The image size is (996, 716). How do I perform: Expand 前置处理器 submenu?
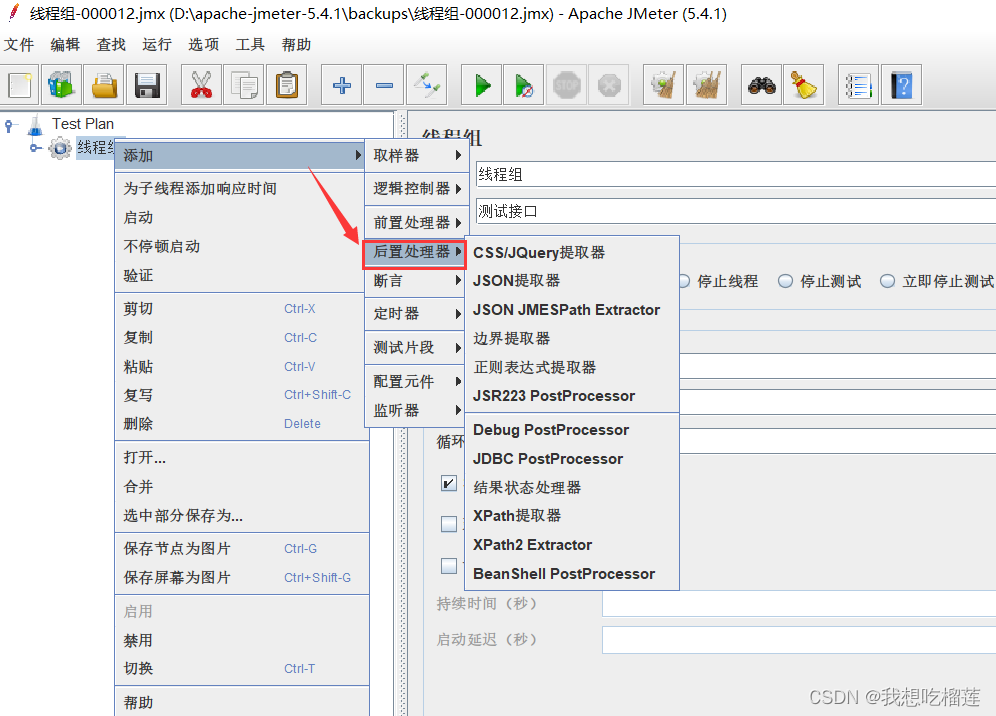(x=417, y=222)
